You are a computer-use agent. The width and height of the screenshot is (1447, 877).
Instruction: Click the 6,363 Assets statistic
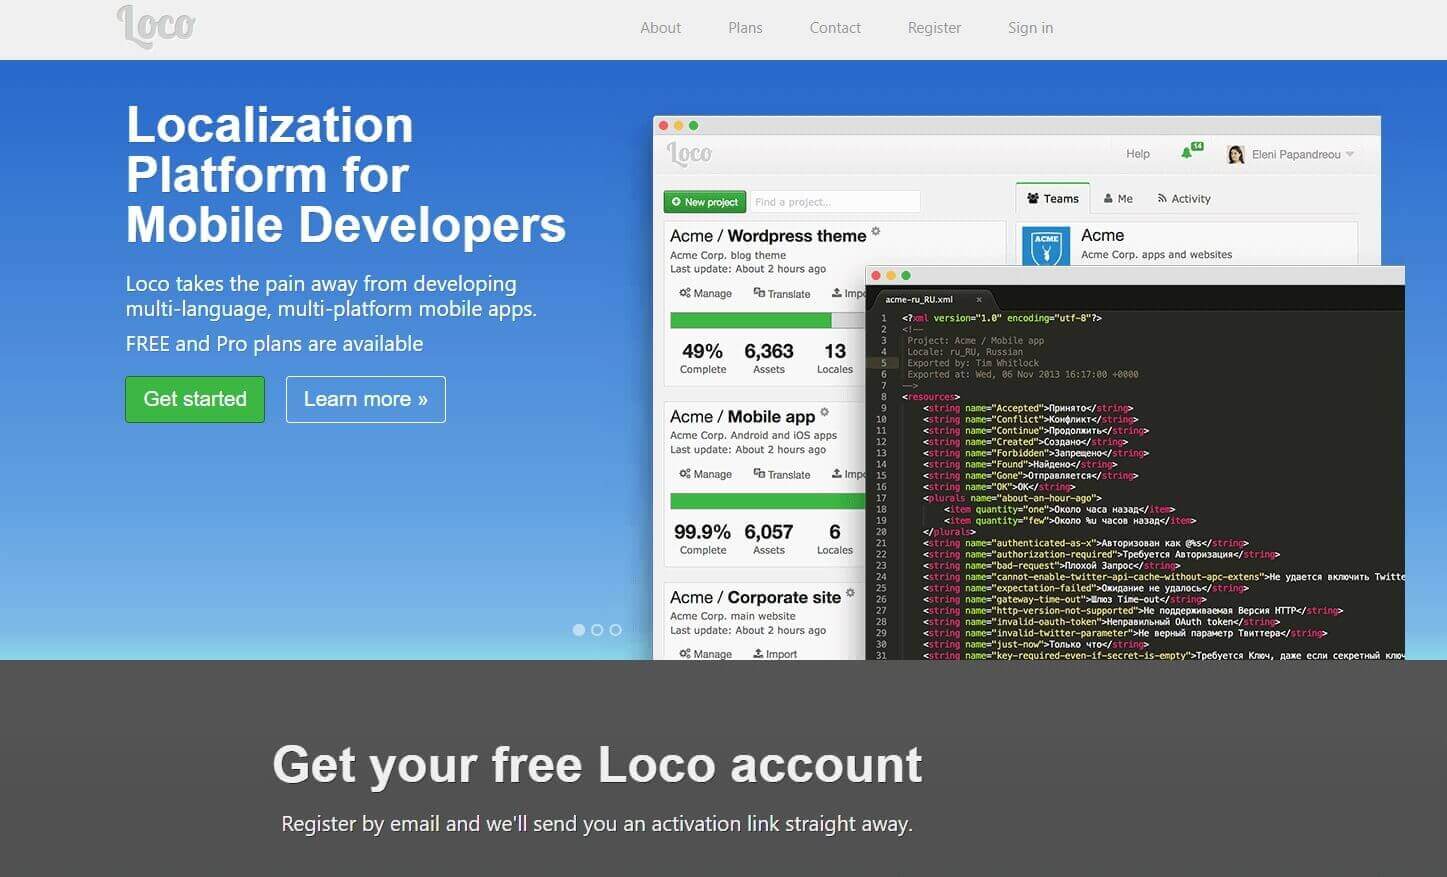pyautogui.click(x=769, y=359)
